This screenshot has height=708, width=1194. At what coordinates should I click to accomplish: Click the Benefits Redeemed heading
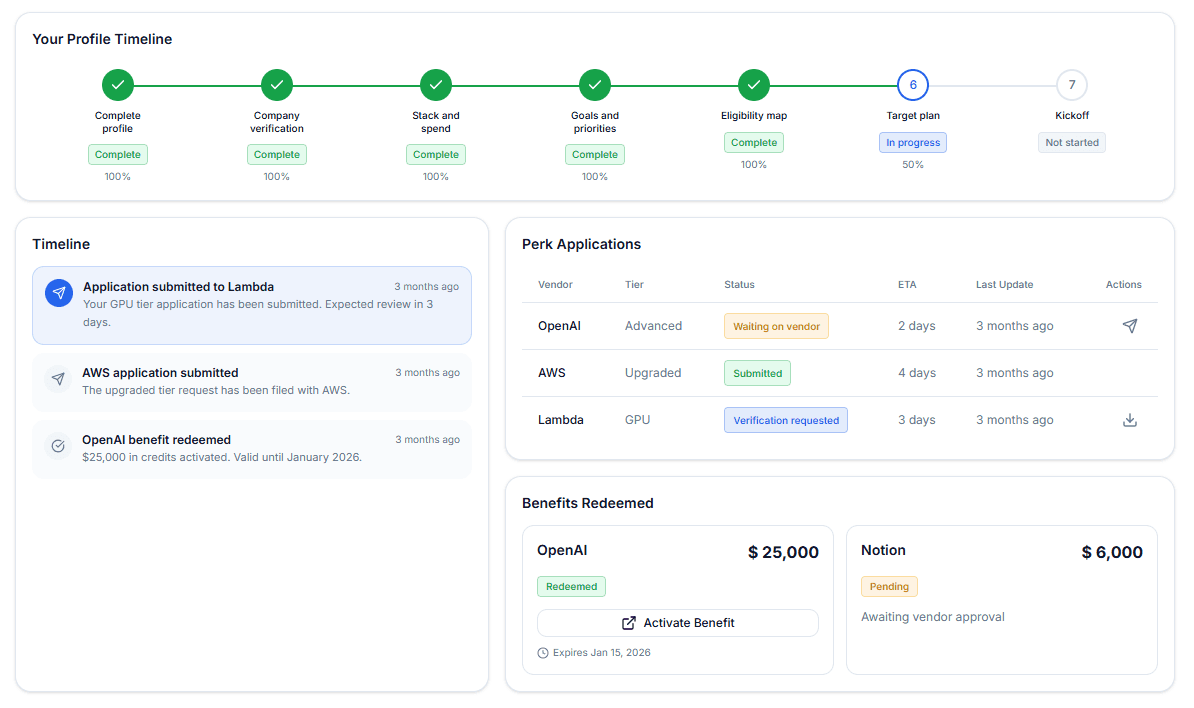pos(588,503)
